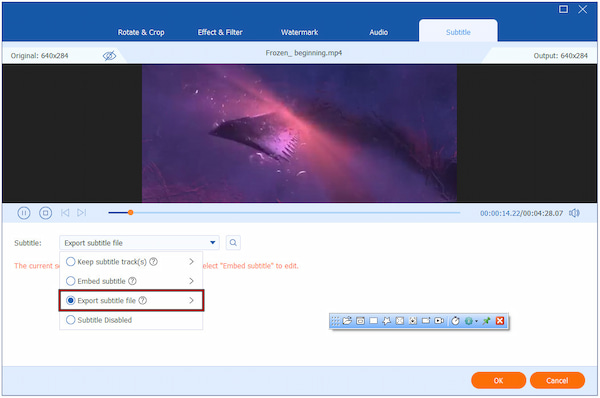Click the orange playback progress handle
This screenshot has width=600, height=398.
[x=130, y=212]
